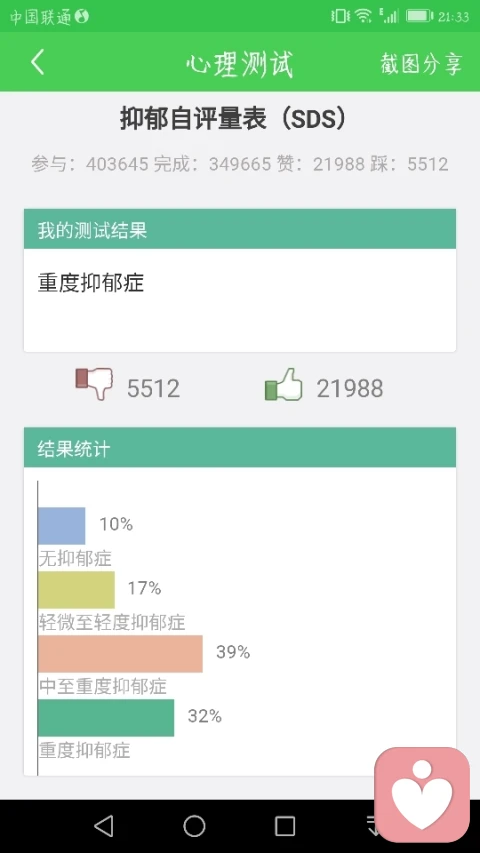Tap the 重度抑郁症 result text card
The image size is (480, 853).
point(240,300)
